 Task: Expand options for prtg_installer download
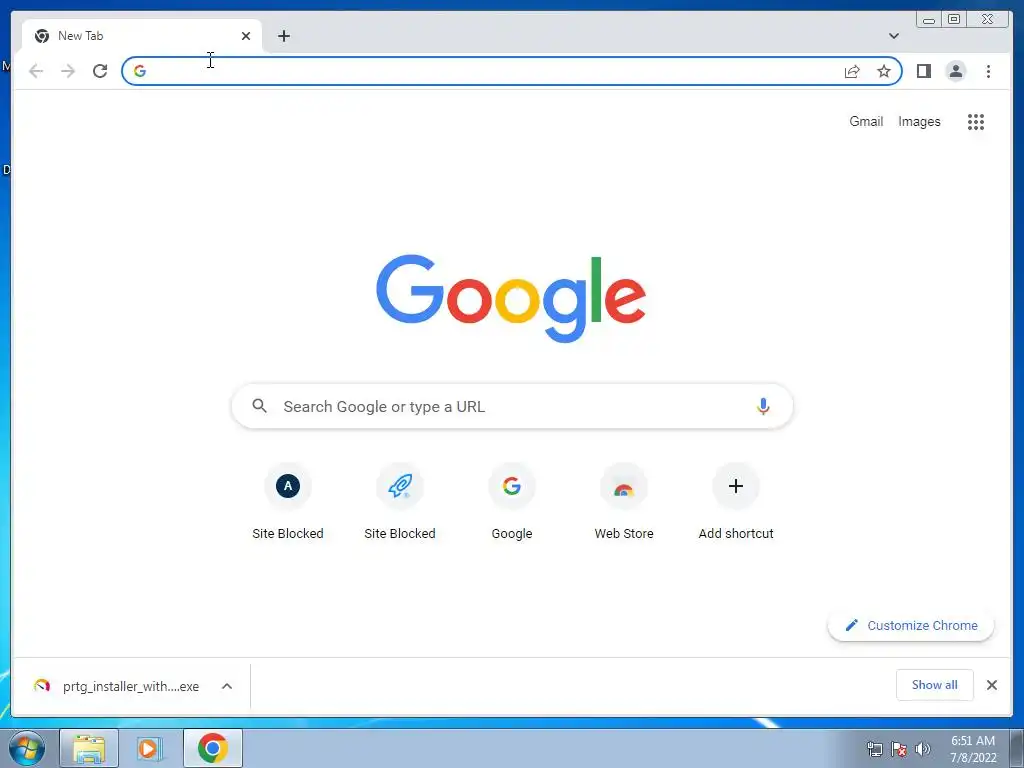[x=227, y=686]
